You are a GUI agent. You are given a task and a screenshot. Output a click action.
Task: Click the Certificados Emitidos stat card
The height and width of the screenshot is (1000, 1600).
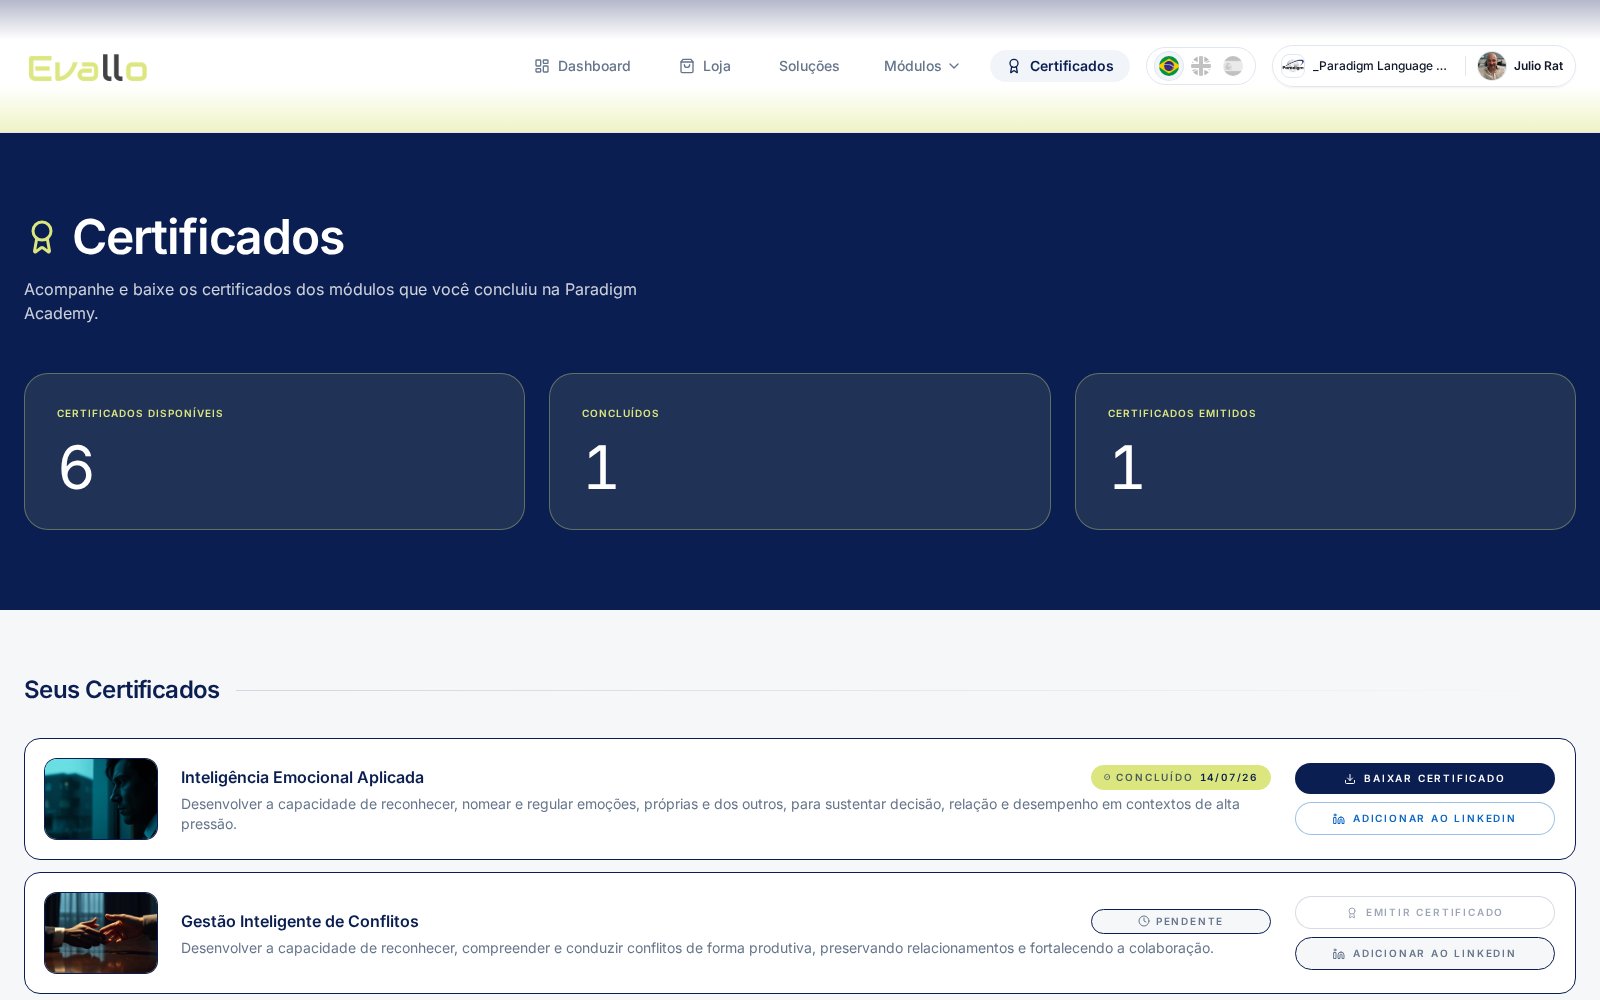tap(1325, 452)
